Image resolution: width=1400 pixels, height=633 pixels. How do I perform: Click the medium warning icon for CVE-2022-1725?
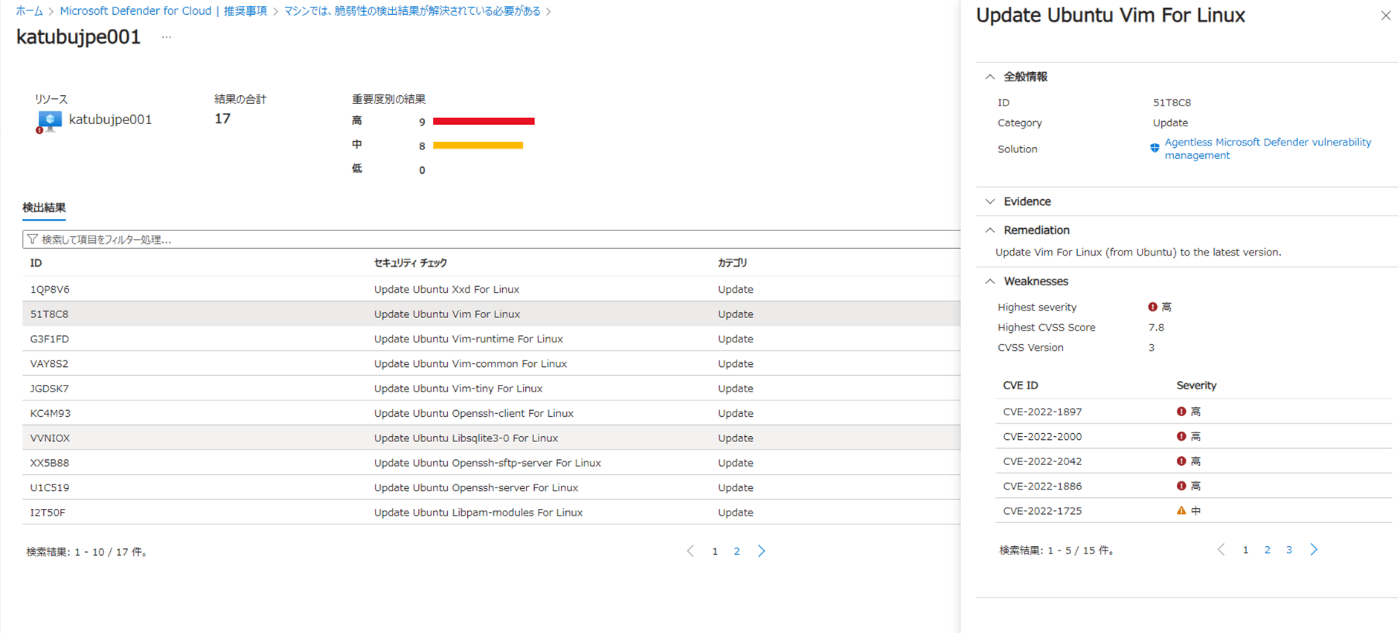[1182, 511]
